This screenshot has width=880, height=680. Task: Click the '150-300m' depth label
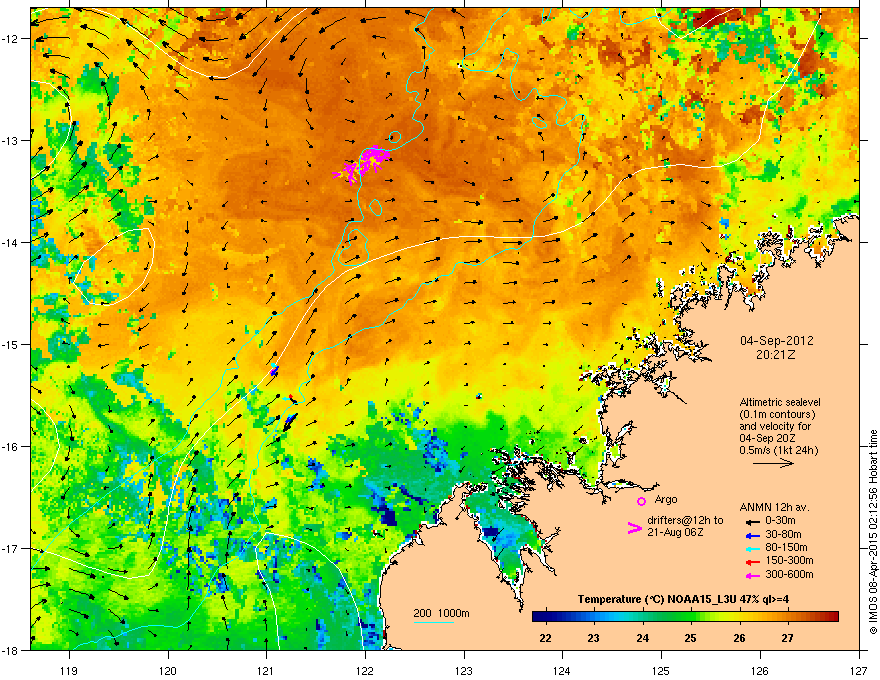coord(790,560)
